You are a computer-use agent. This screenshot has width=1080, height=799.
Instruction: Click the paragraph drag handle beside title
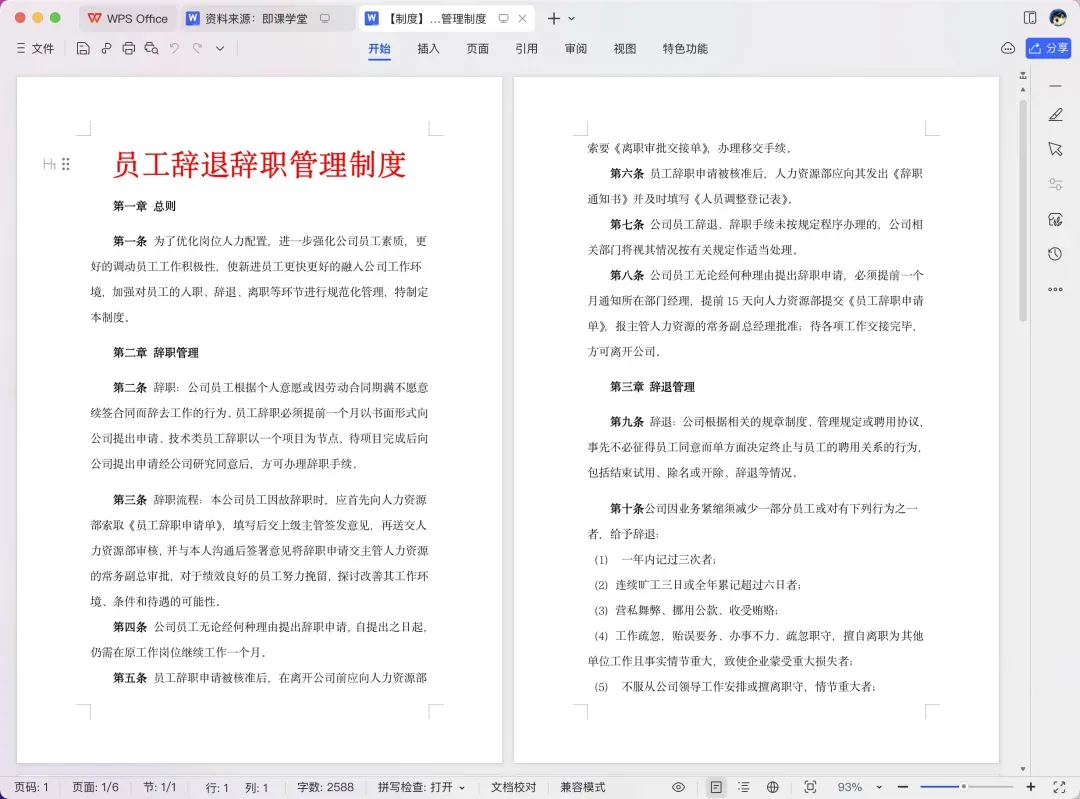[x=65, y=164]
